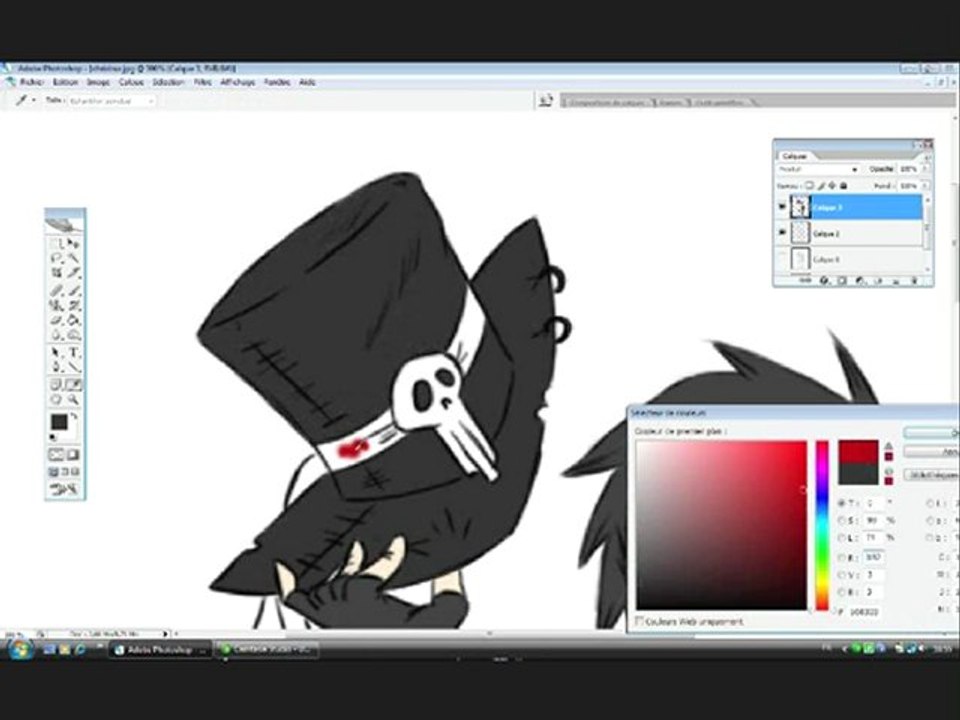Open the Calque menu
Screen dimensions: 960x720
click(x=131, y=82)
